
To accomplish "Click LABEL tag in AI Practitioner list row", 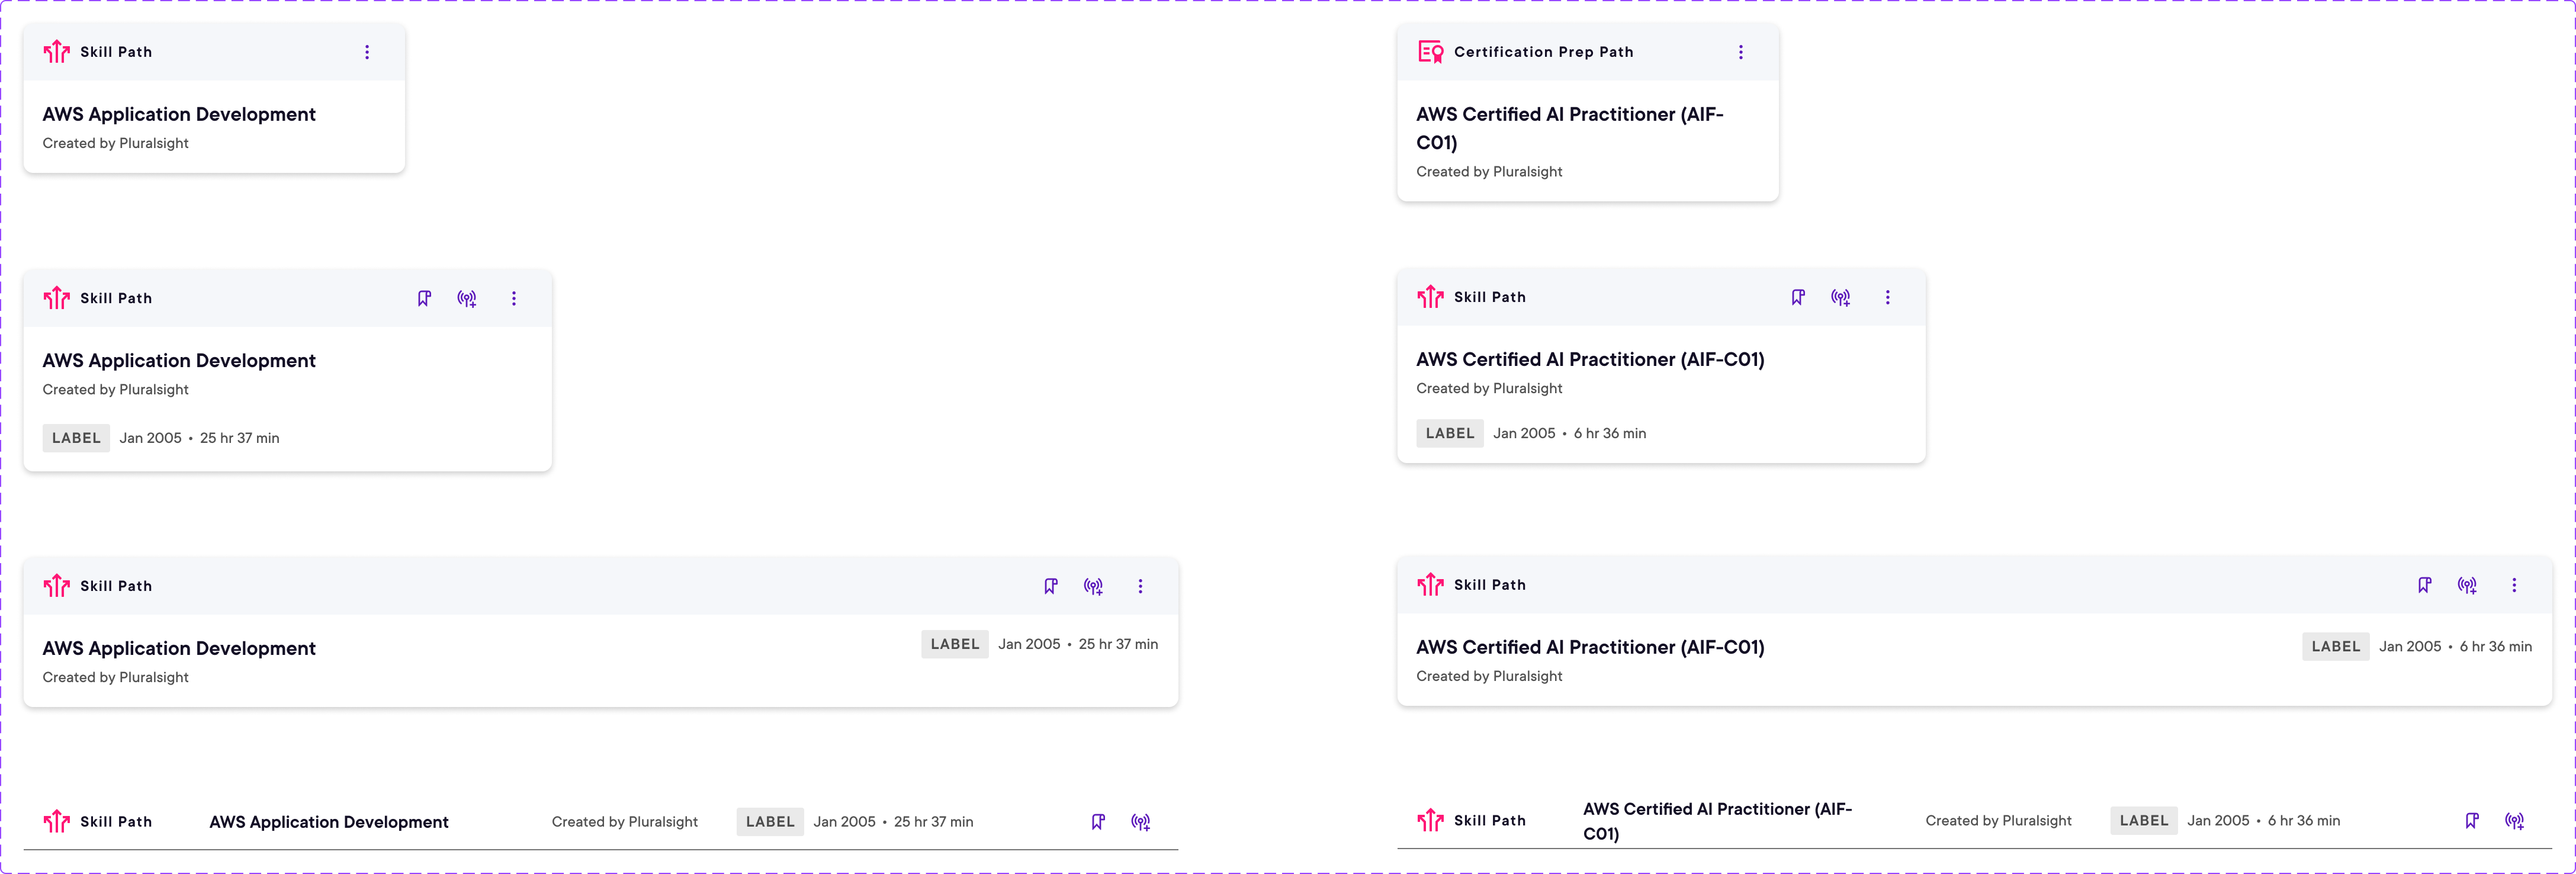I will click(2144, 821).
